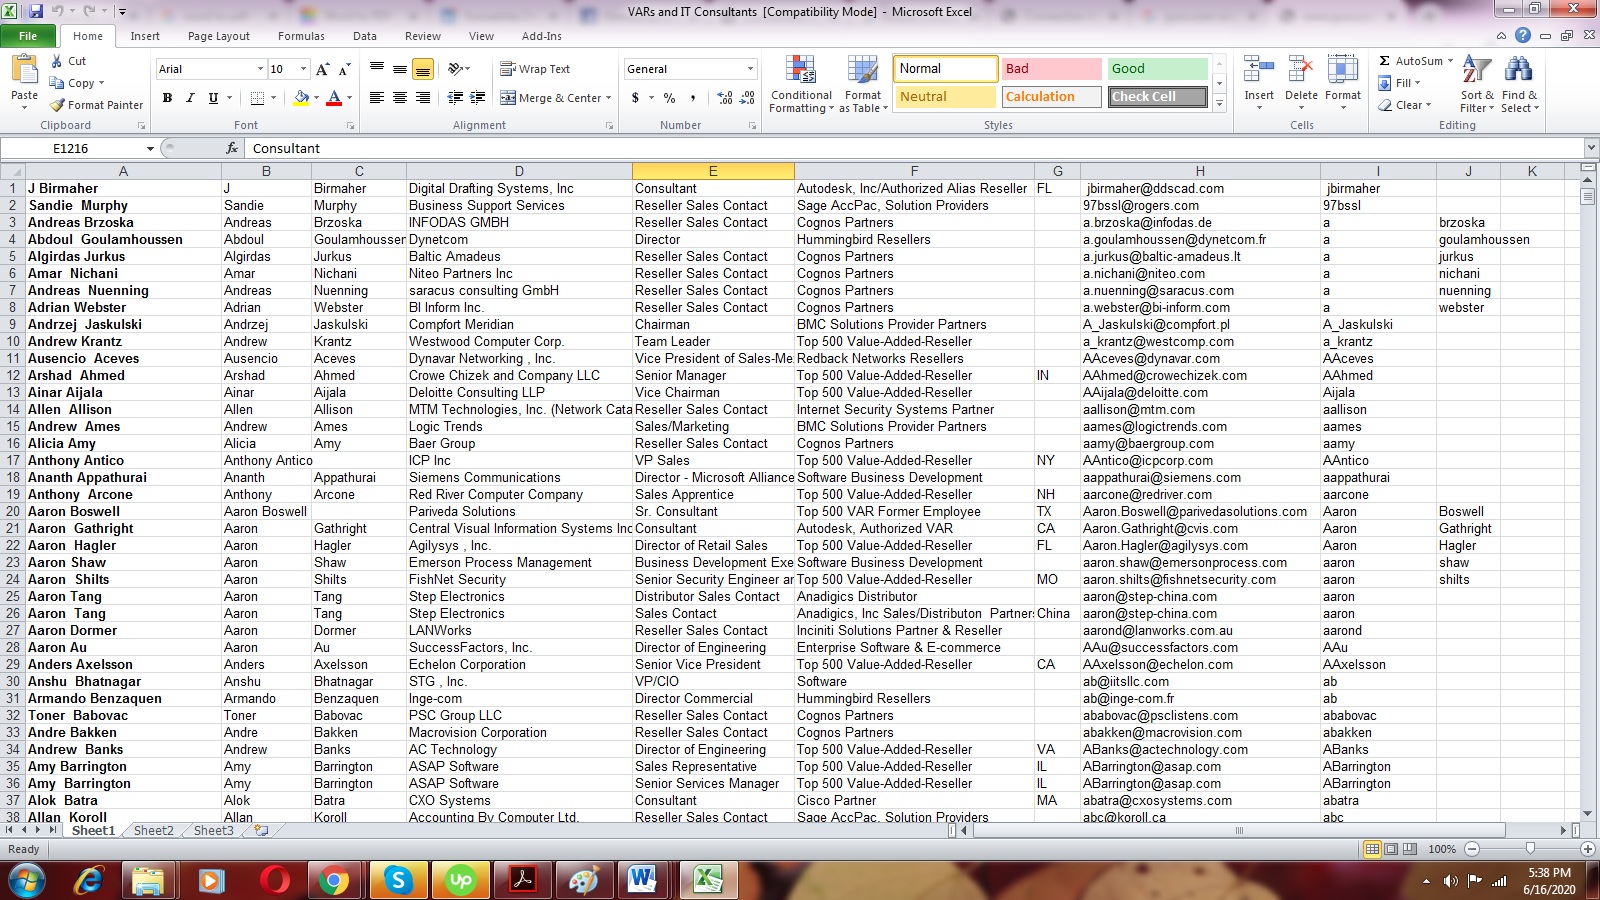
Task: Apply the Bad cell style
Action: click(1051, 69)
